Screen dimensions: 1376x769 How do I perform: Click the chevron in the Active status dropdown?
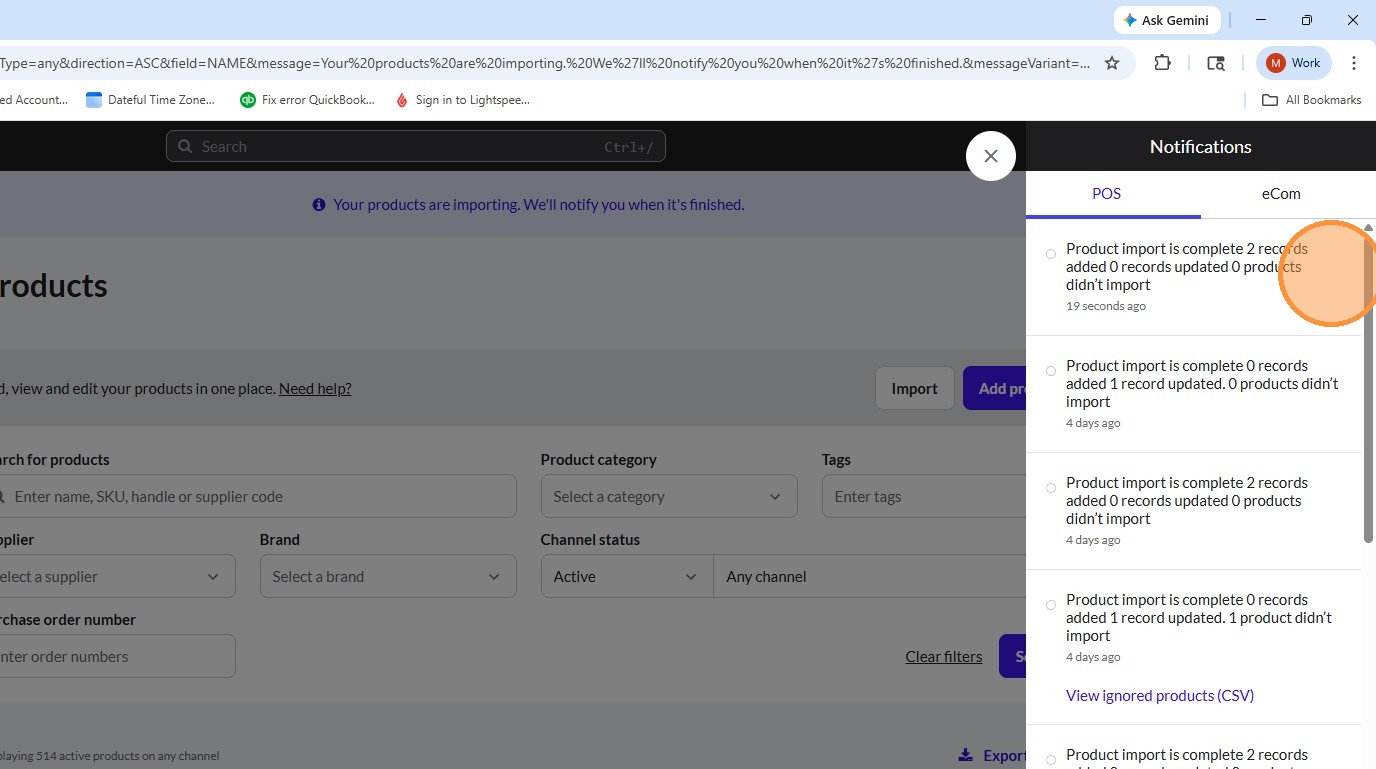tap(691, 577)
